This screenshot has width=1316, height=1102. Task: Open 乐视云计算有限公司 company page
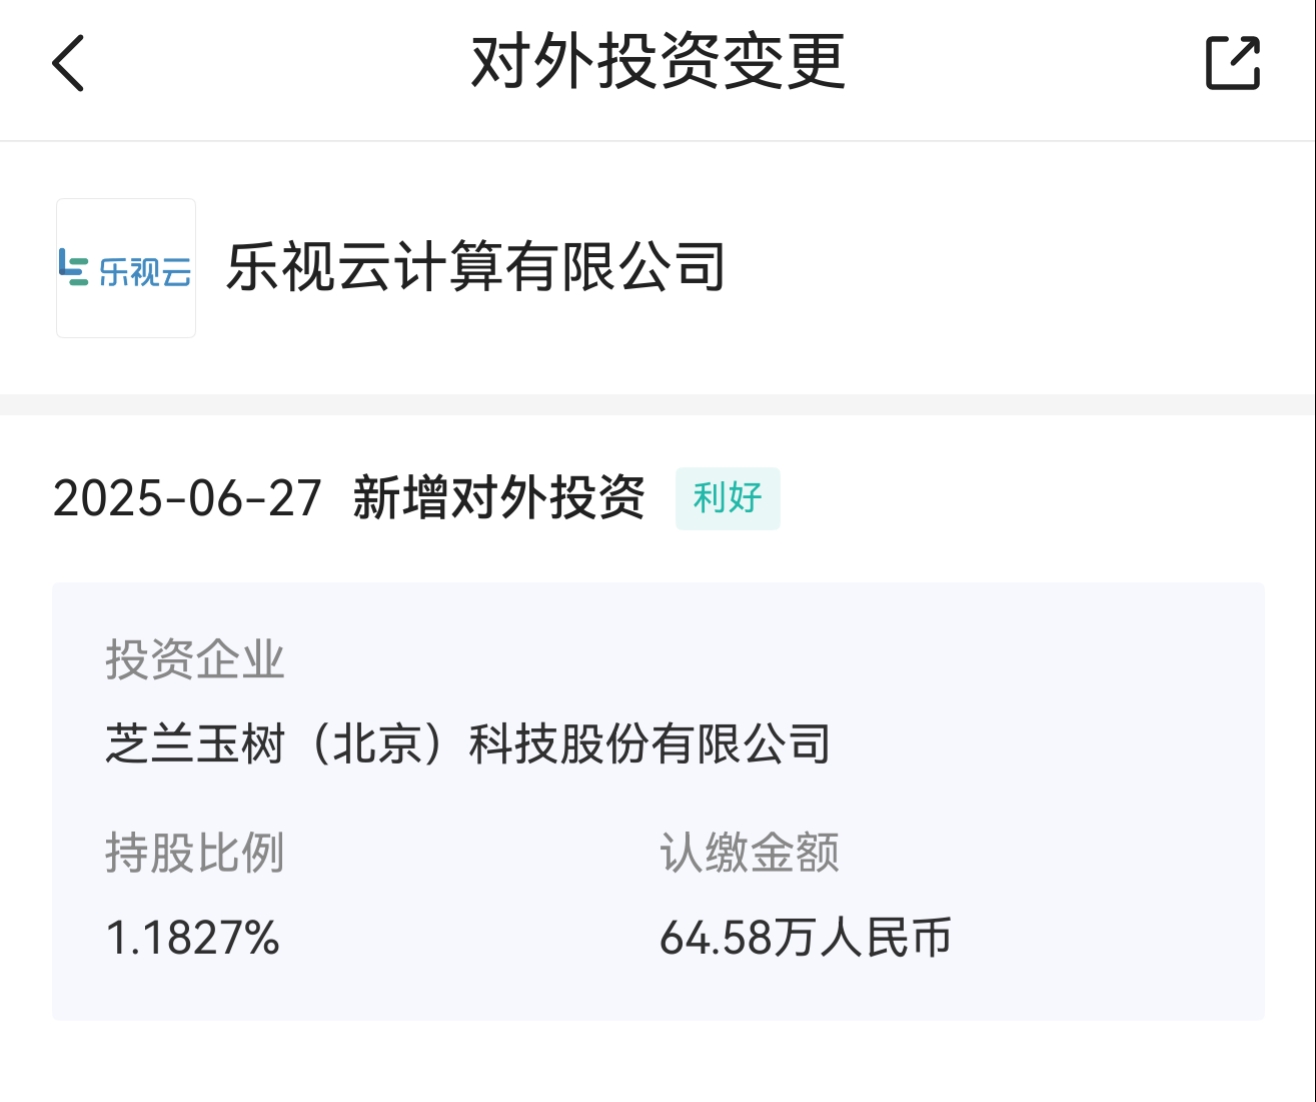coord(476,267)
